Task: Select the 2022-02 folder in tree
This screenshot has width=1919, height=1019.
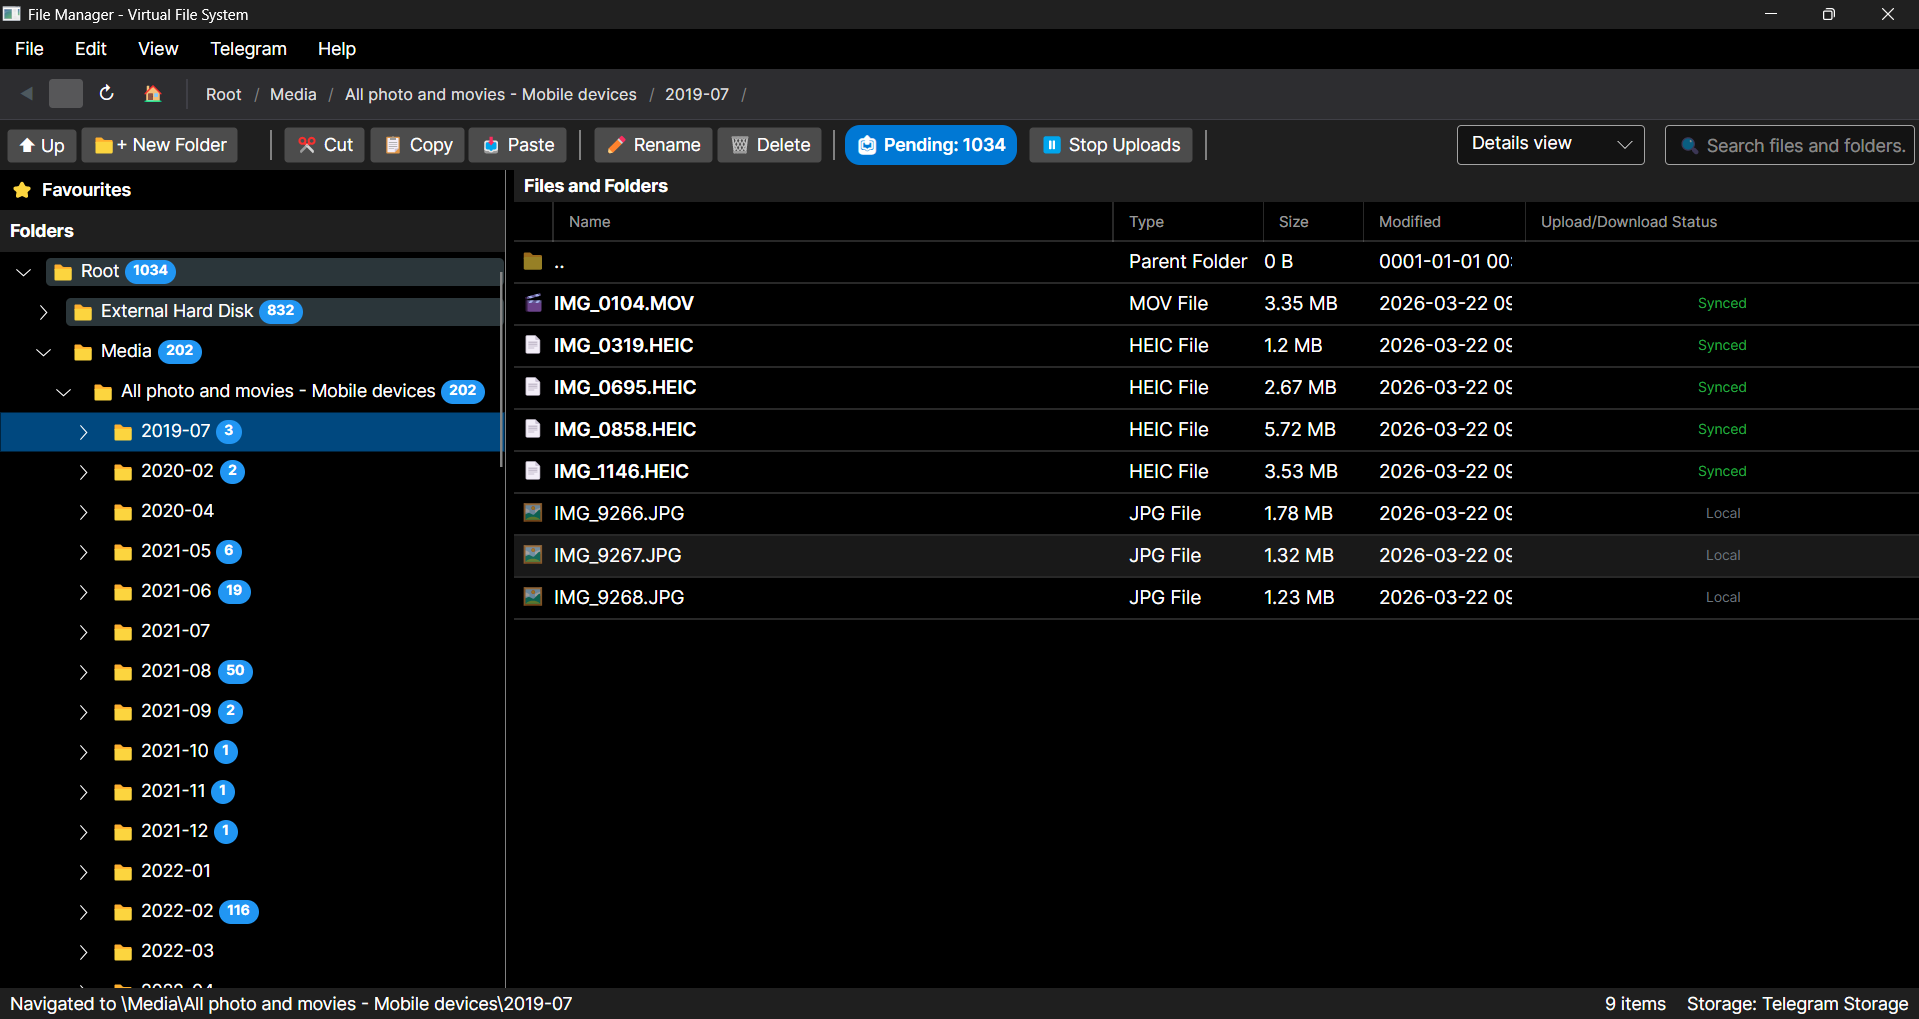Action: click(x=177, y=911)
